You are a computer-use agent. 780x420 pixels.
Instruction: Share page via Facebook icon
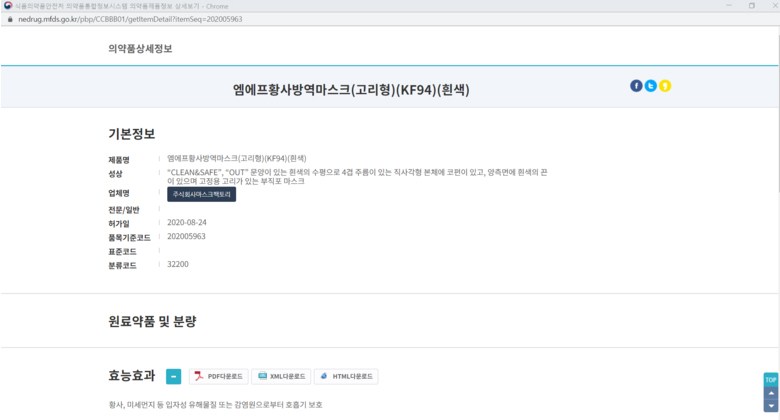click(x=636, y=86)
